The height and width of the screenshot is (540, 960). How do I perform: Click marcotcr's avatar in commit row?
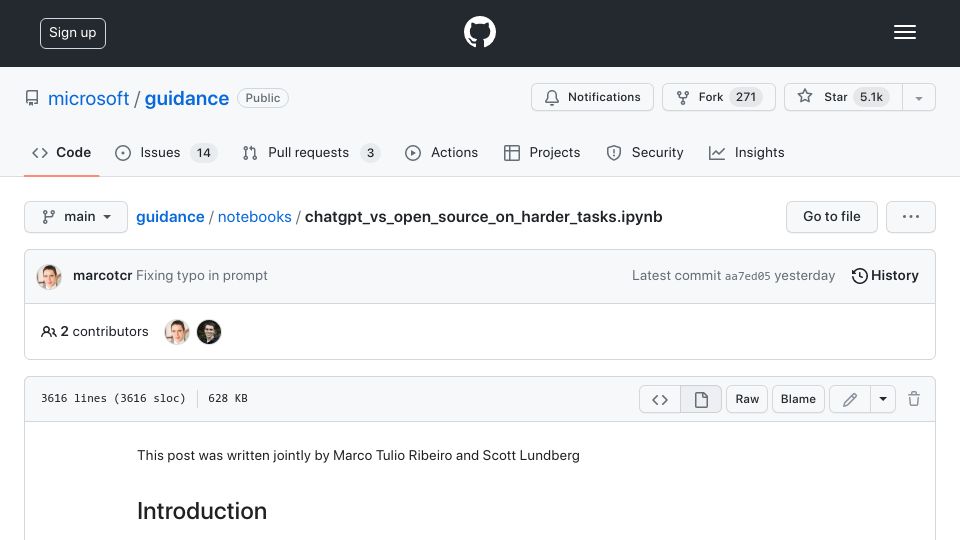[49, 276]
